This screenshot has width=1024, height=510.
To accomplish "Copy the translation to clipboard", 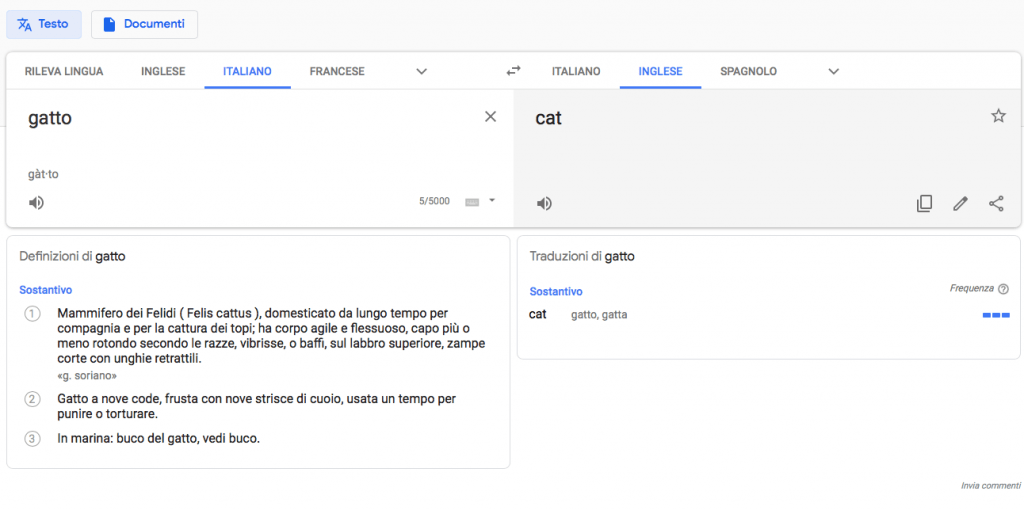I will coord(924,204).
